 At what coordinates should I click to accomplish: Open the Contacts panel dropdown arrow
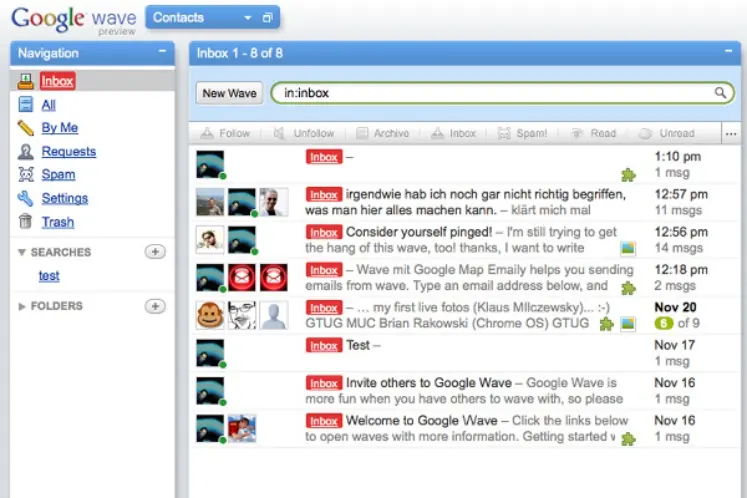[x=248, y=18]
